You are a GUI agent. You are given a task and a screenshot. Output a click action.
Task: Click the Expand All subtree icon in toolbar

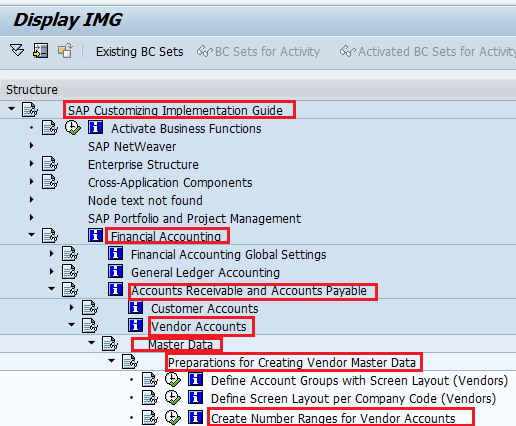tap(17, 51)
